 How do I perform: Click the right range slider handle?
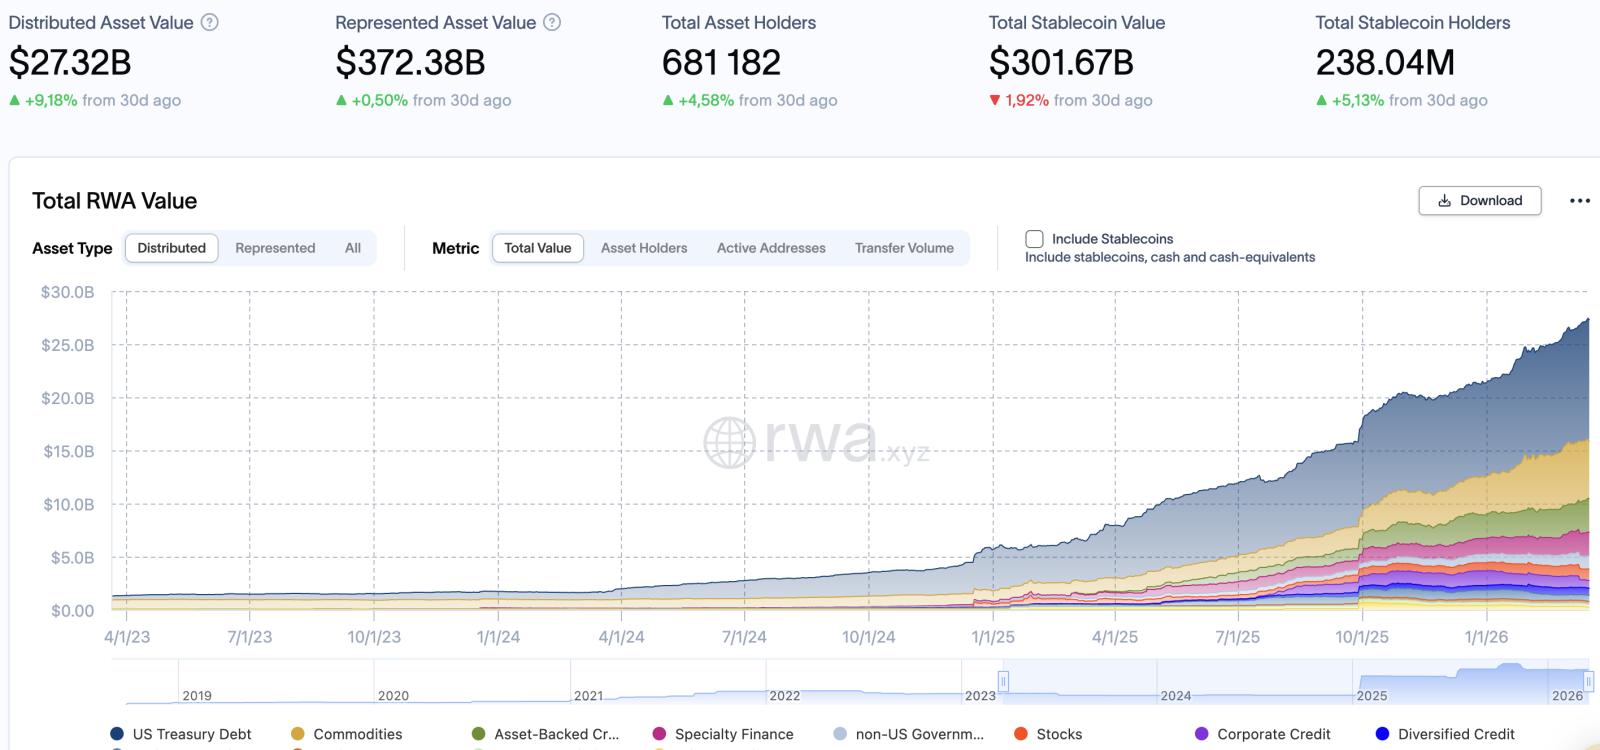(x=1588, y=681)
